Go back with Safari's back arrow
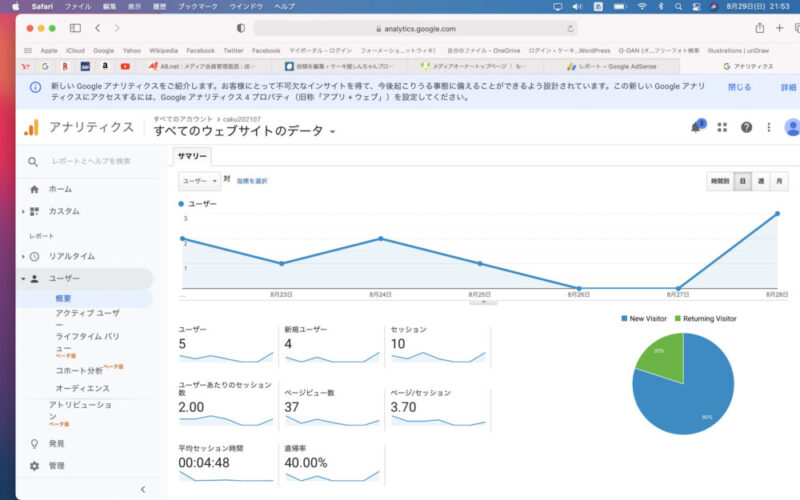This screenshot has height=500, width=800. click(97, 28)
